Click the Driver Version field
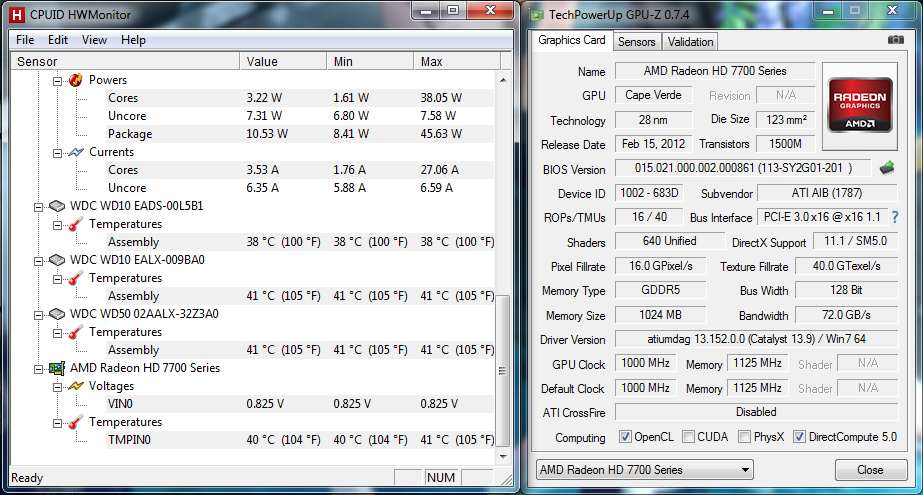The height and width of the screenshot is (495, 923). pos(756,339)
